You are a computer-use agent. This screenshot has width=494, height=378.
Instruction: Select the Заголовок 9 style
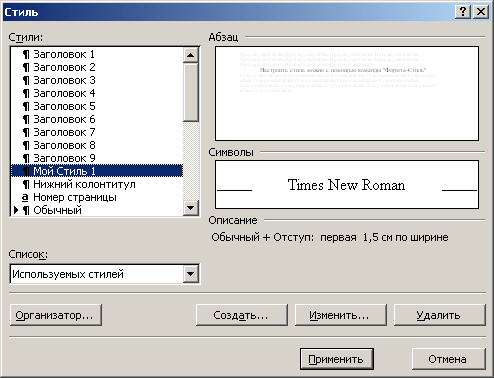97,158
